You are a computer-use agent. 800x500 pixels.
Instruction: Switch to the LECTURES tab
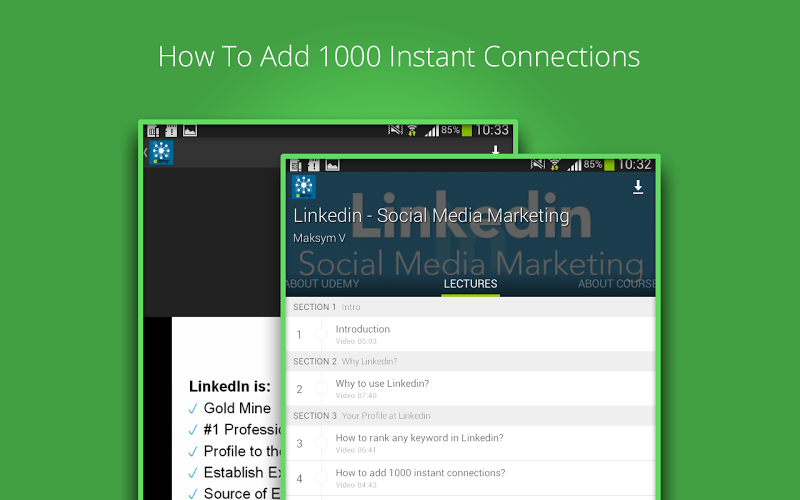pyautogui.click(x=470, y=284)
